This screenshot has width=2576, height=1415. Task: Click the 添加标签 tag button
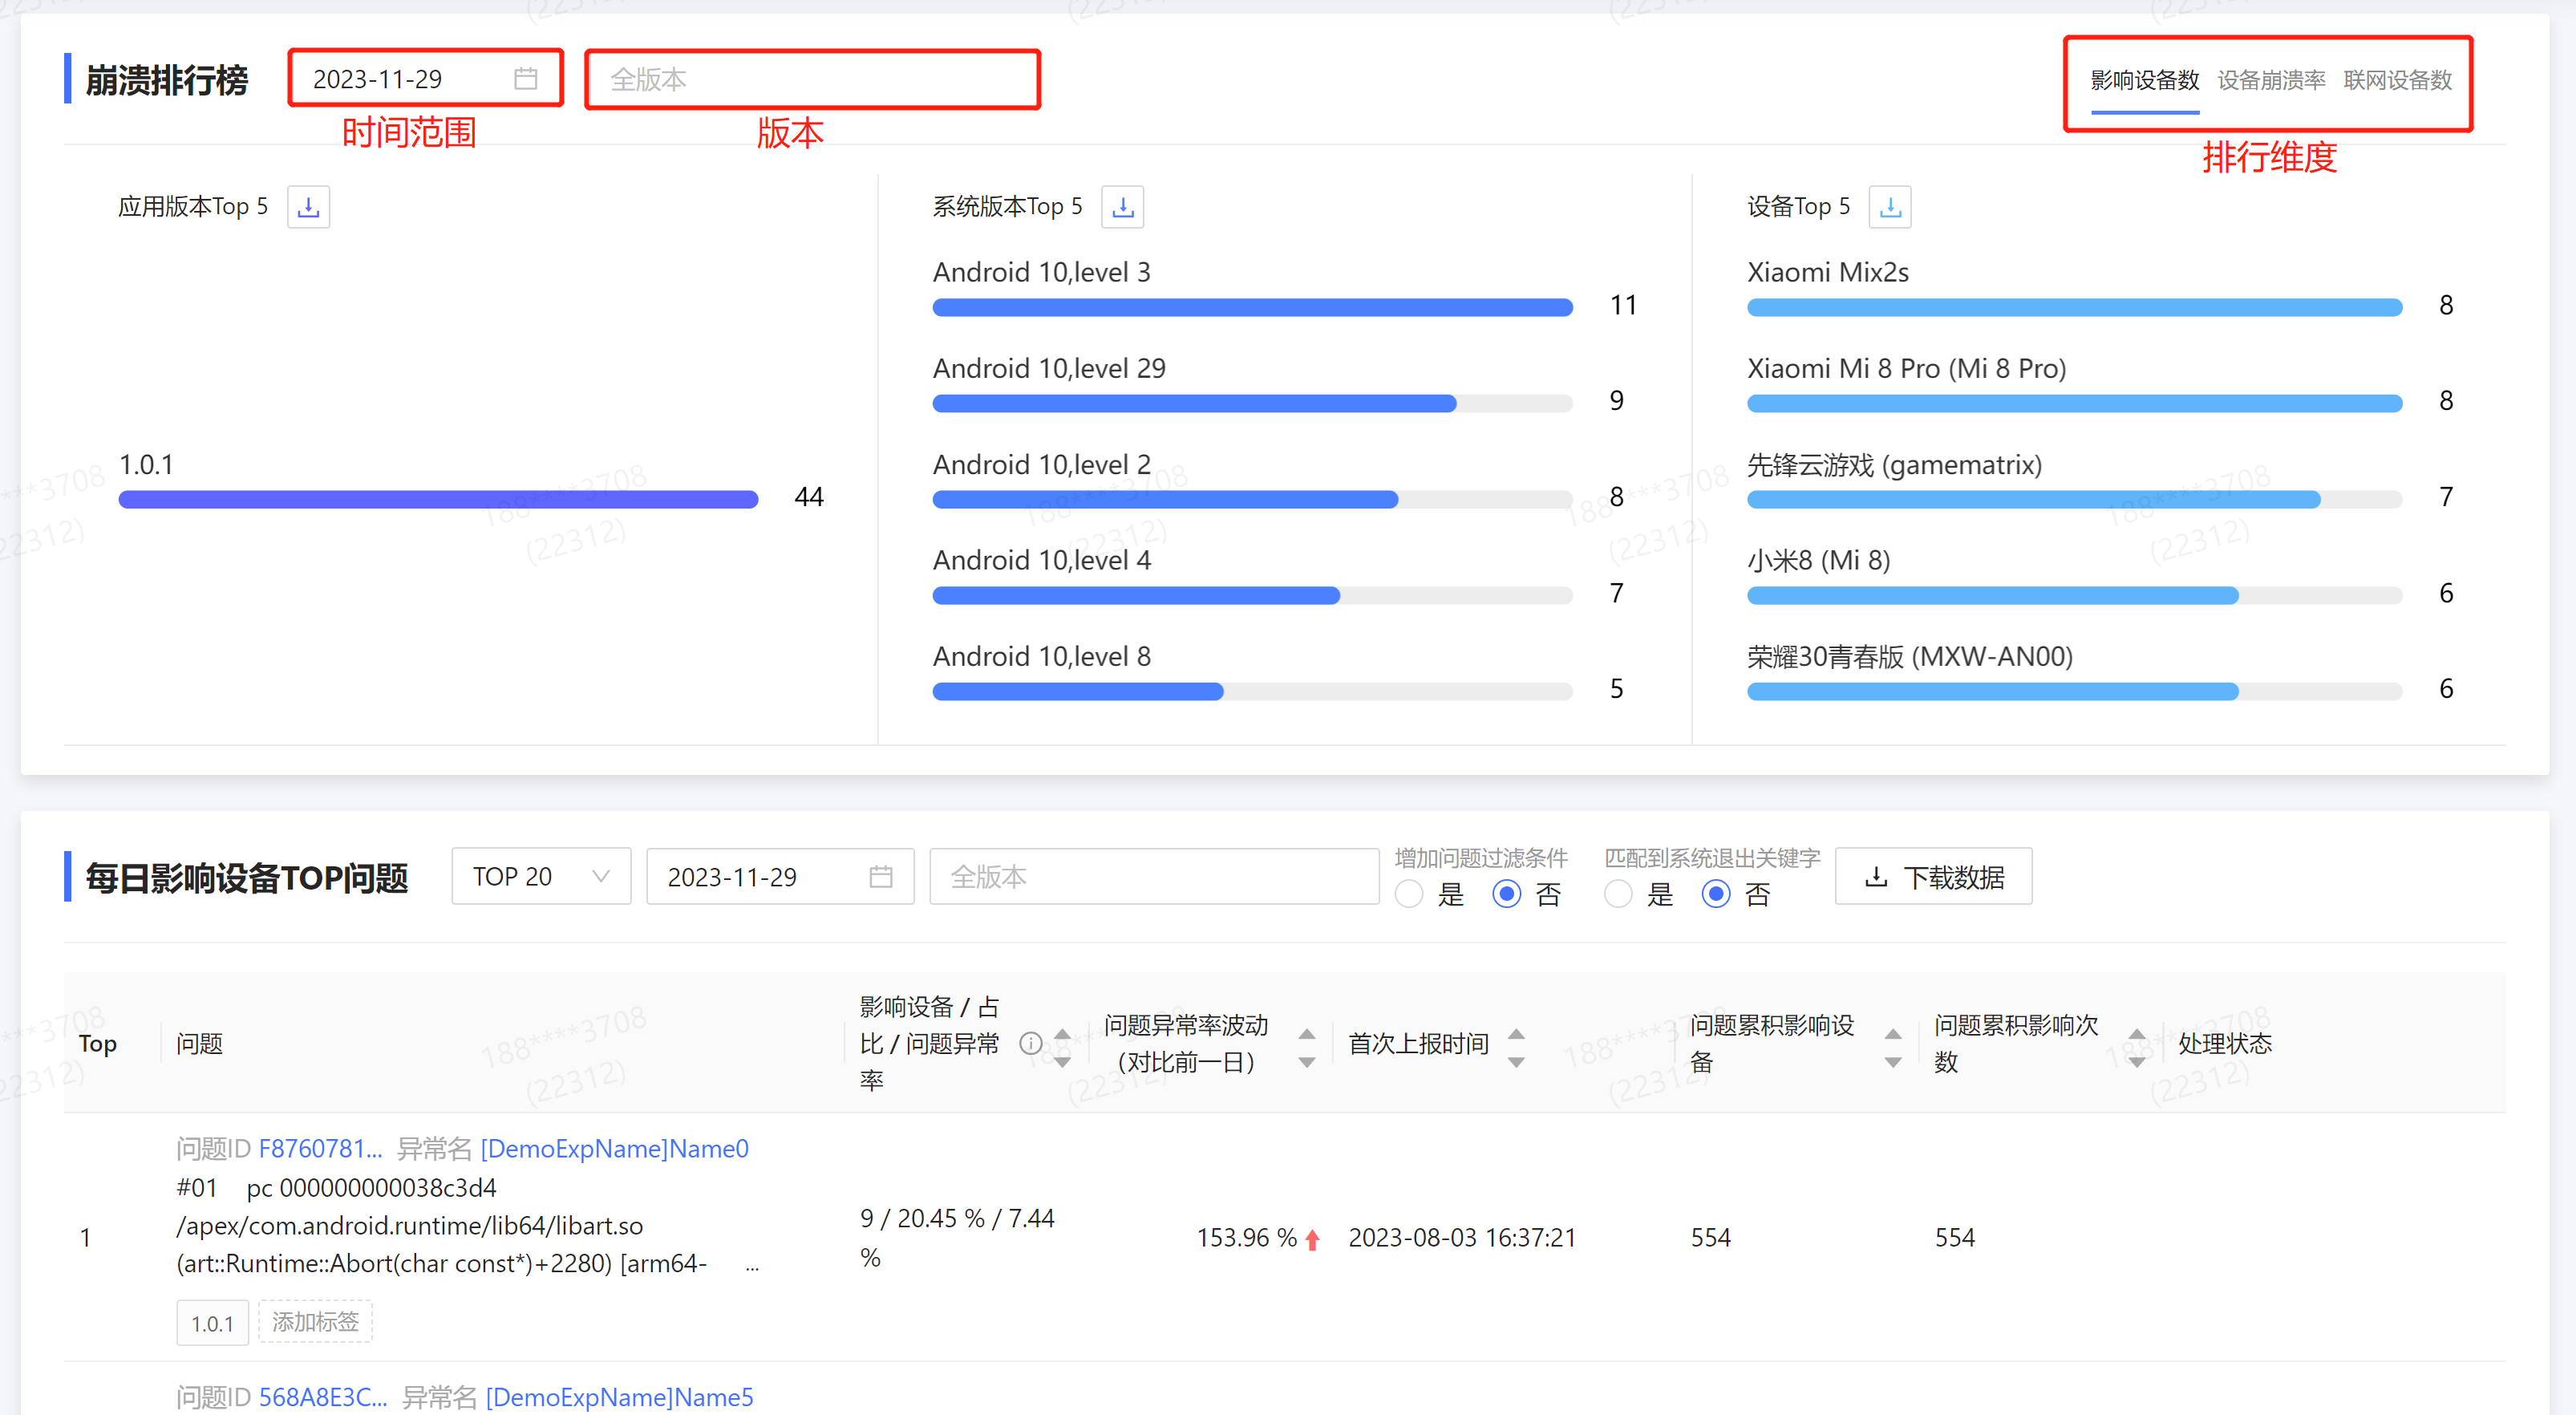(315, 1322)
